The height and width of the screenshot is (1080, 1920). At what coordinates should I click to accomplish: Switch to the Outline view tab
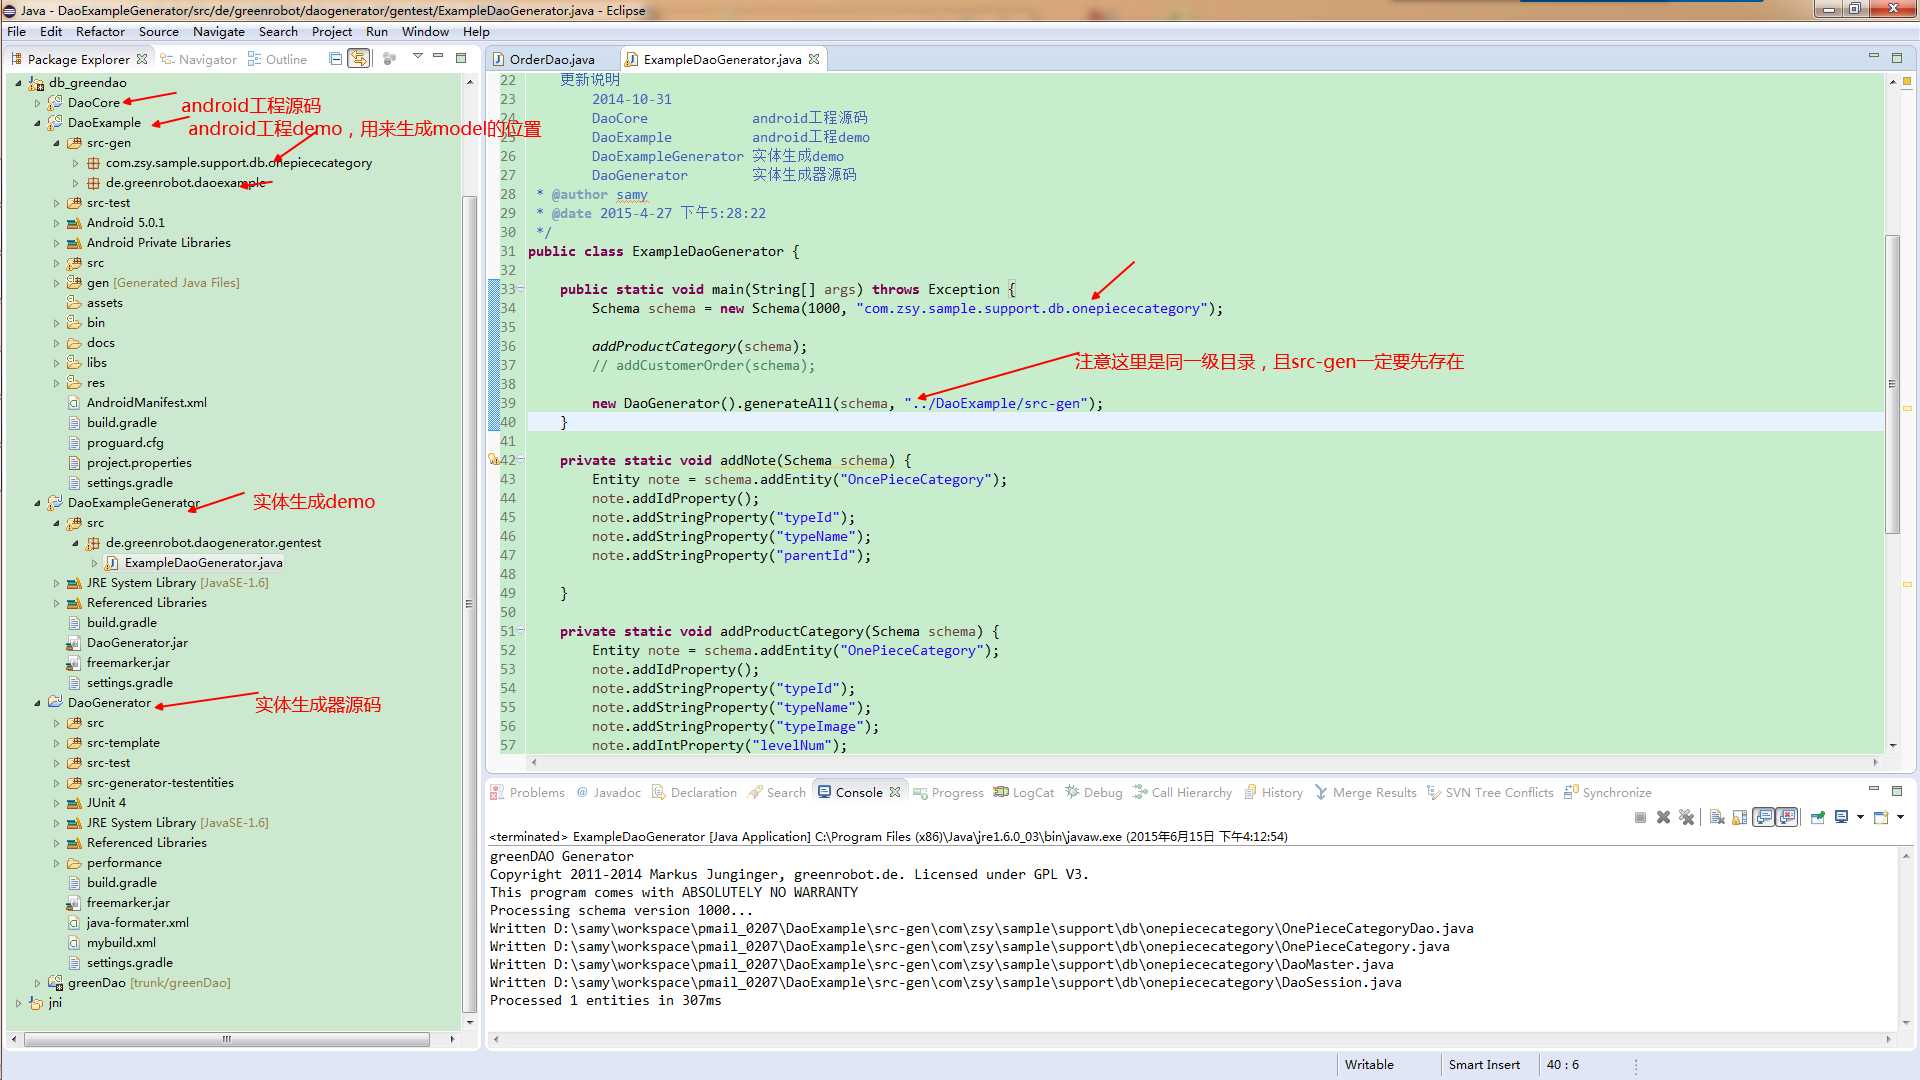pyautogui.click(x=278, y=59)
